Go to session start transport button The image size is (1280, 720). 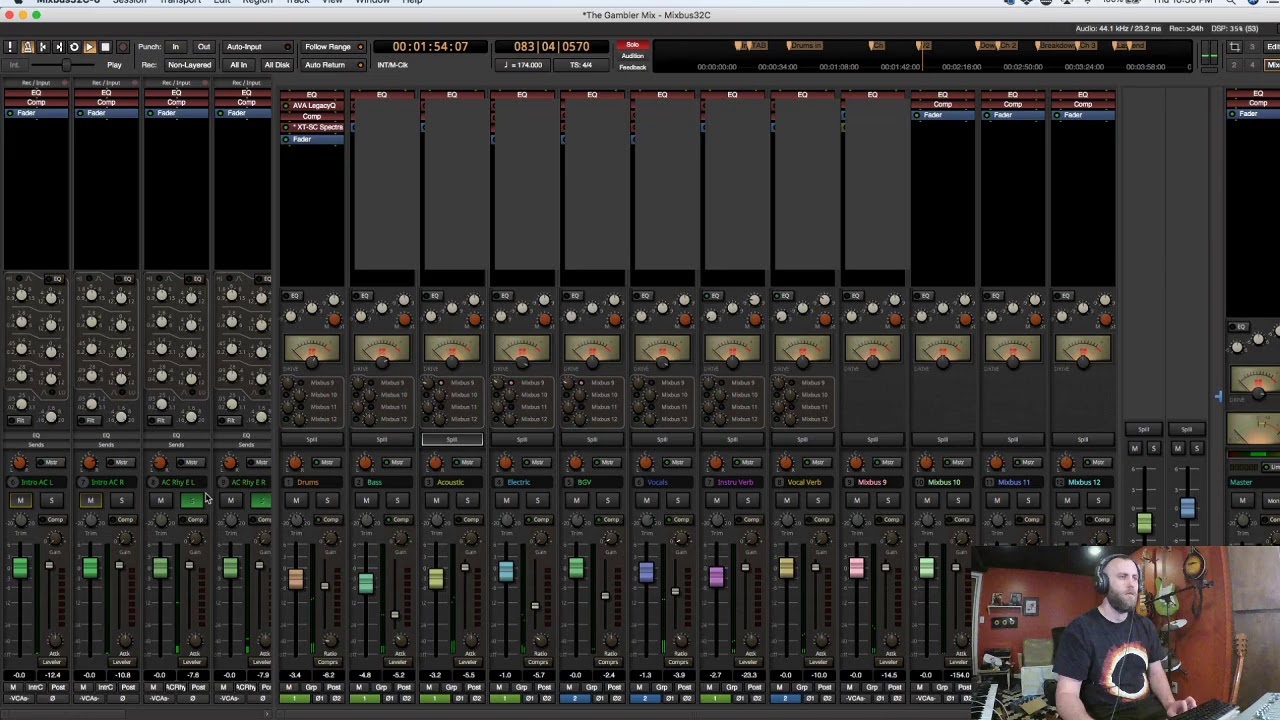point(43,47)
